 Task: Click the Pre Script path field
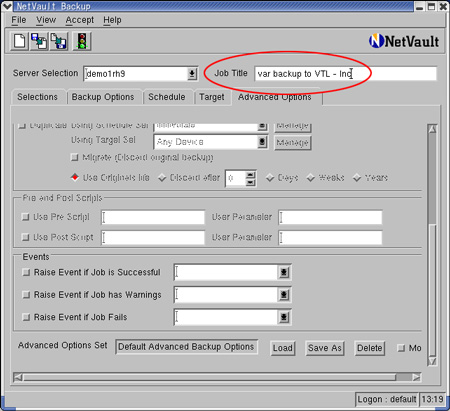[x=153, y=217]
